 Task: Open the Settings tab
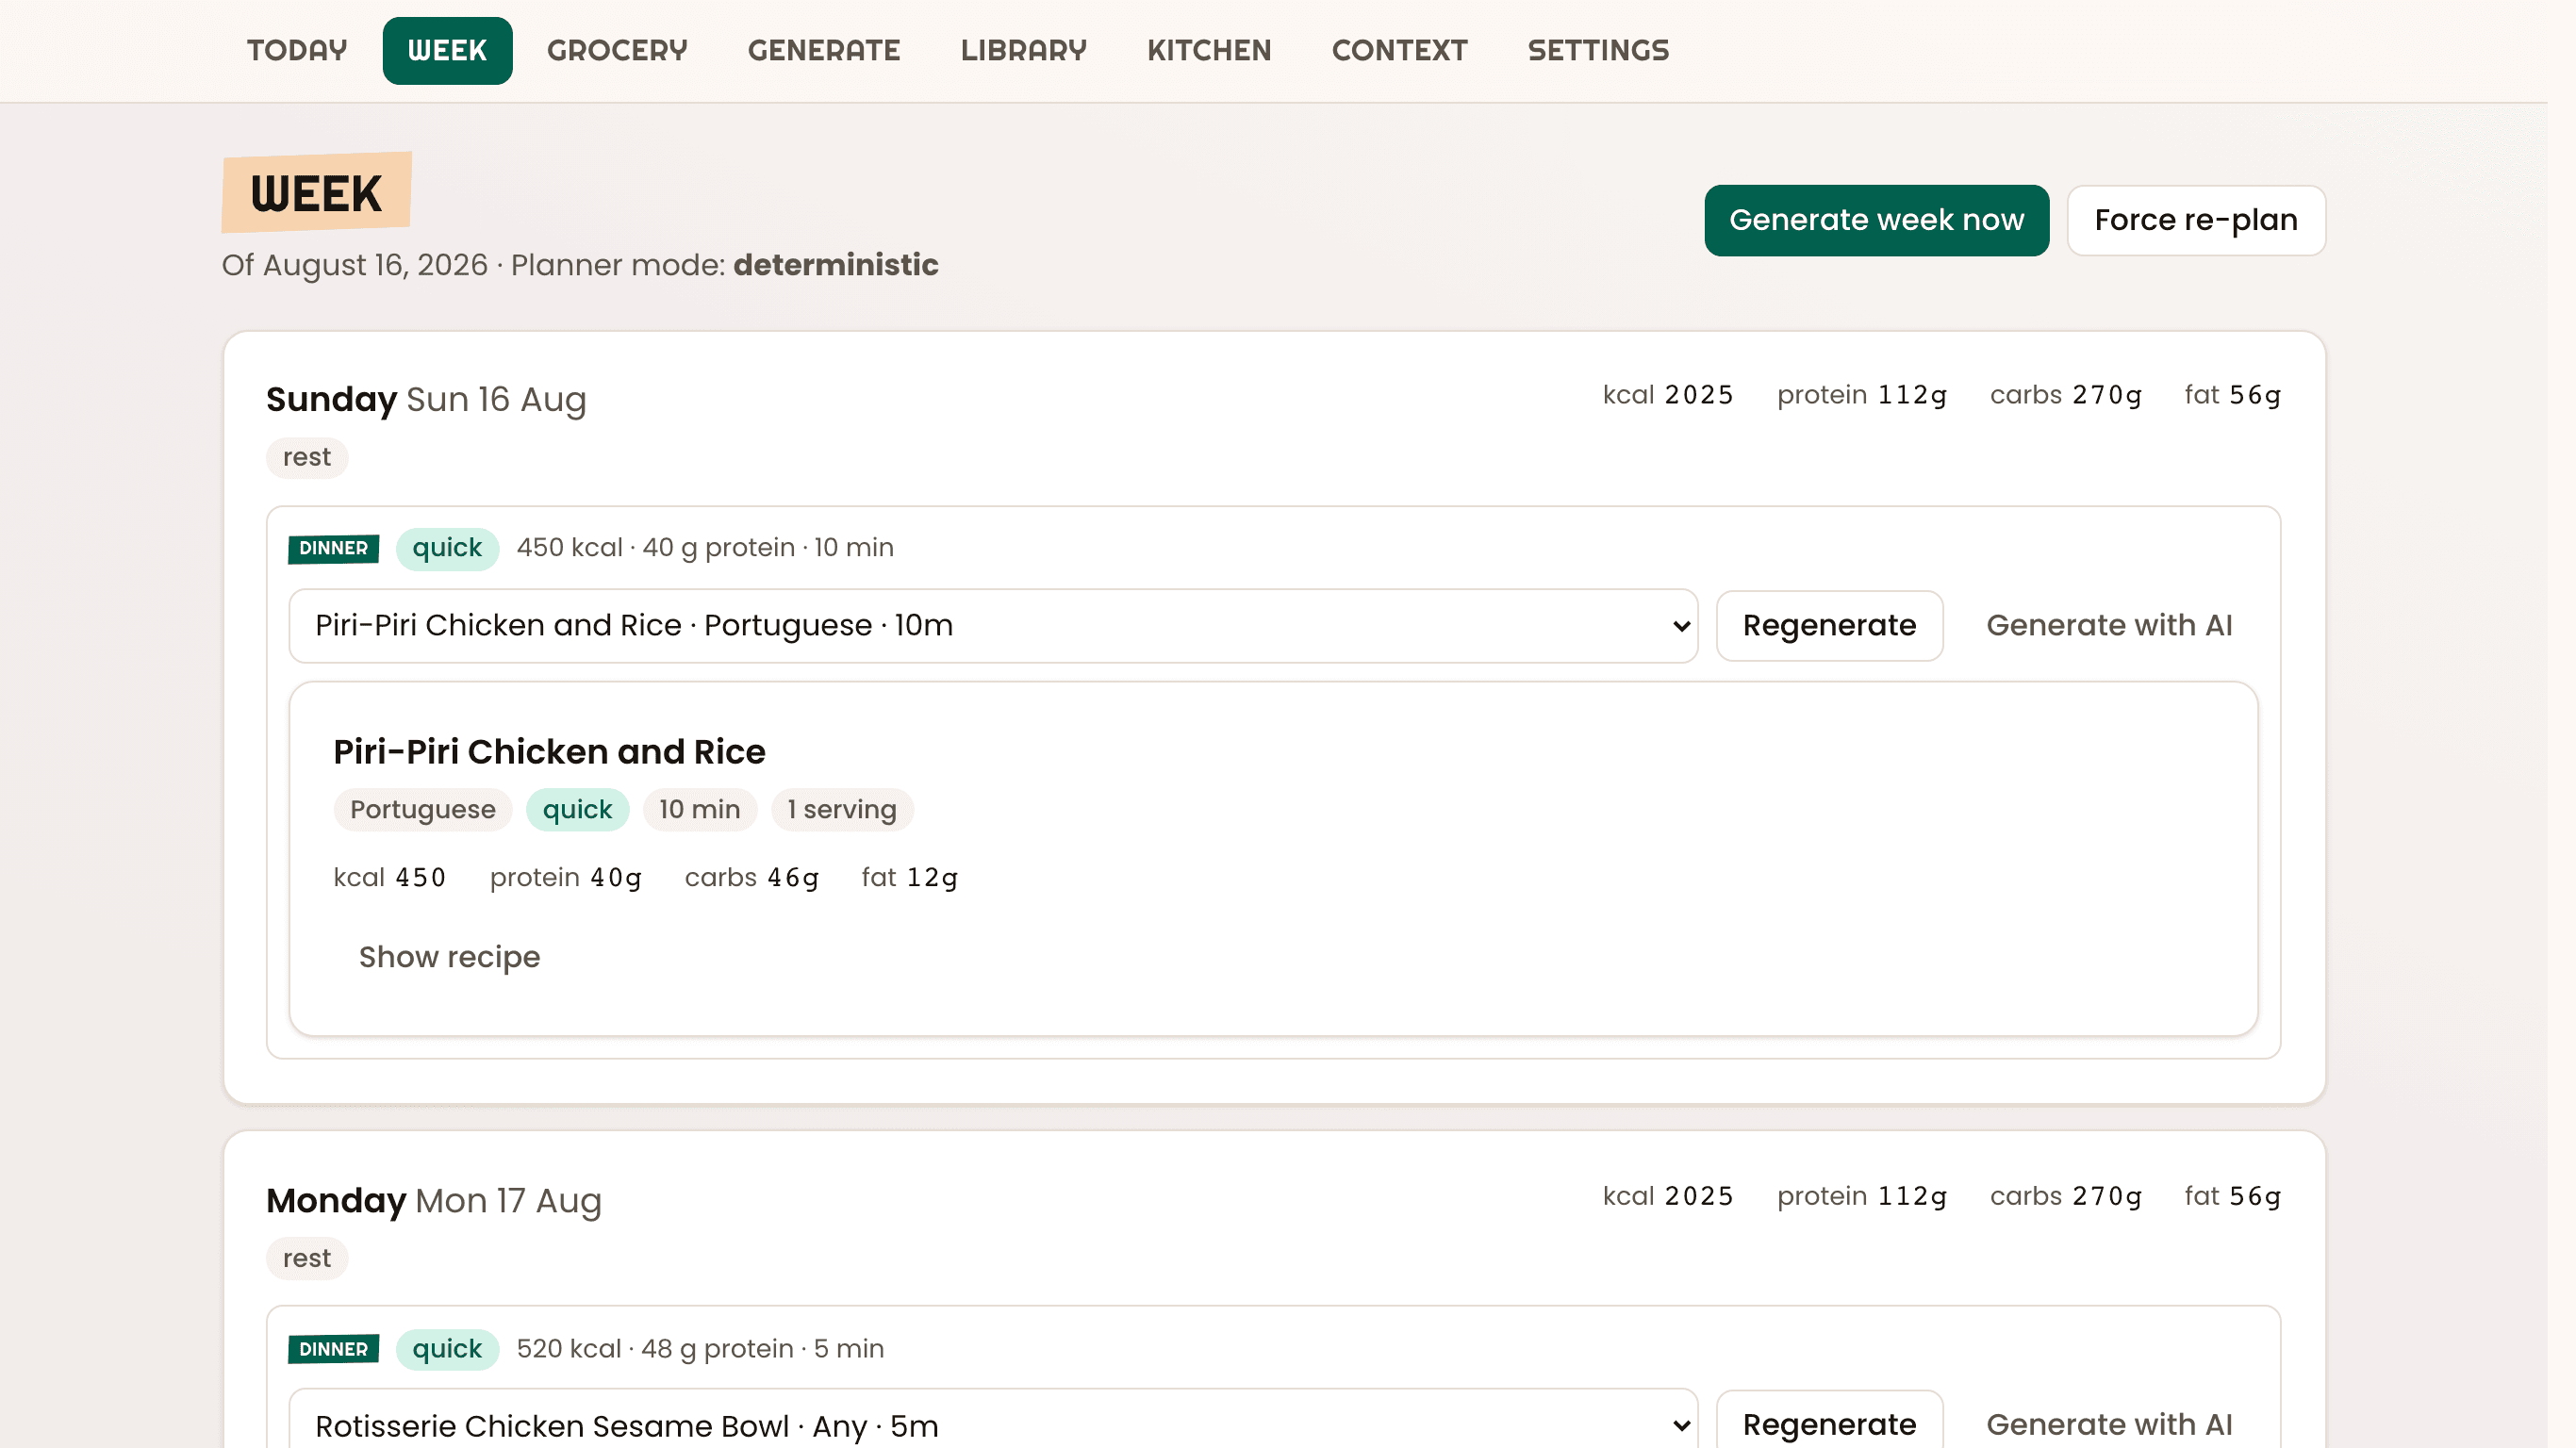(x=1598, y=50)
